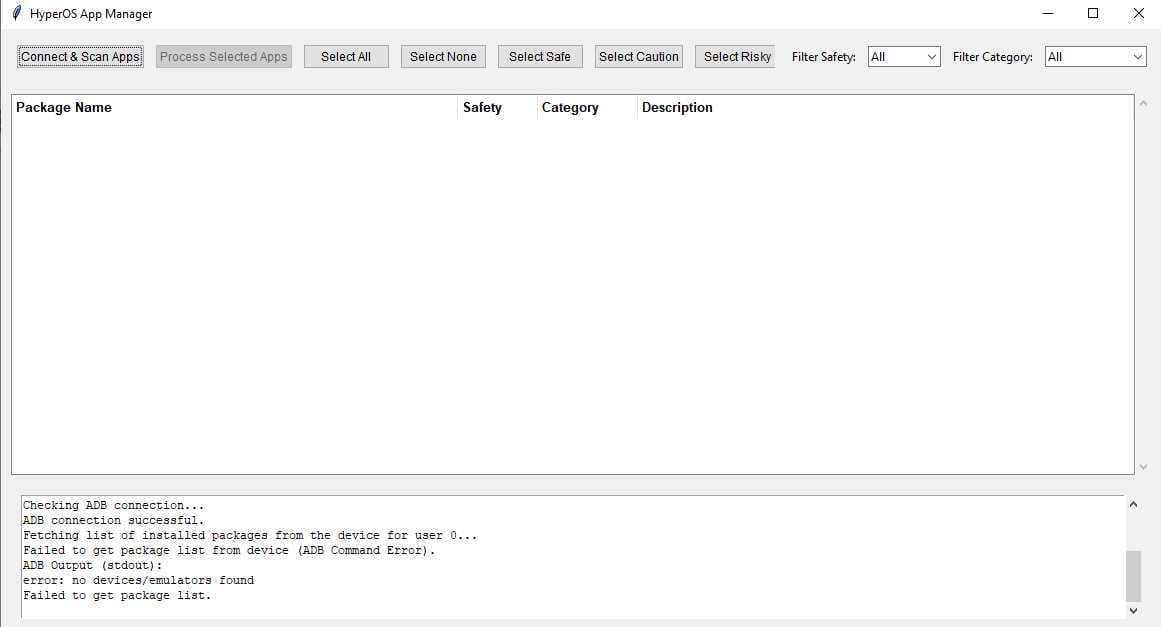
Task: Click the HyperOS App Manager title bar icon
Action: (x=18, y=13)
